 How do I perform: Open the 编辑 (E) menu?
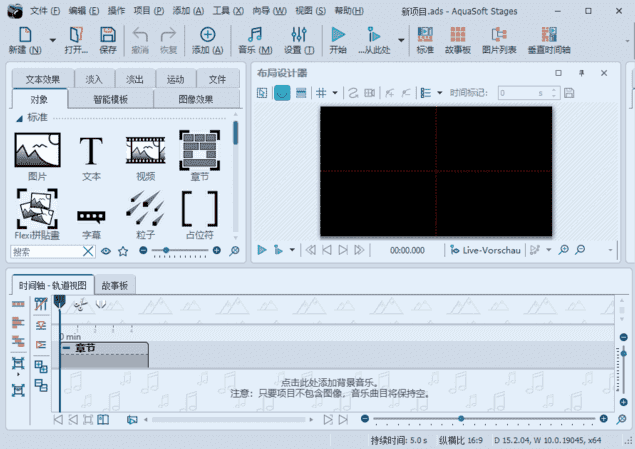pyautogui.click(x=83, y=11)
